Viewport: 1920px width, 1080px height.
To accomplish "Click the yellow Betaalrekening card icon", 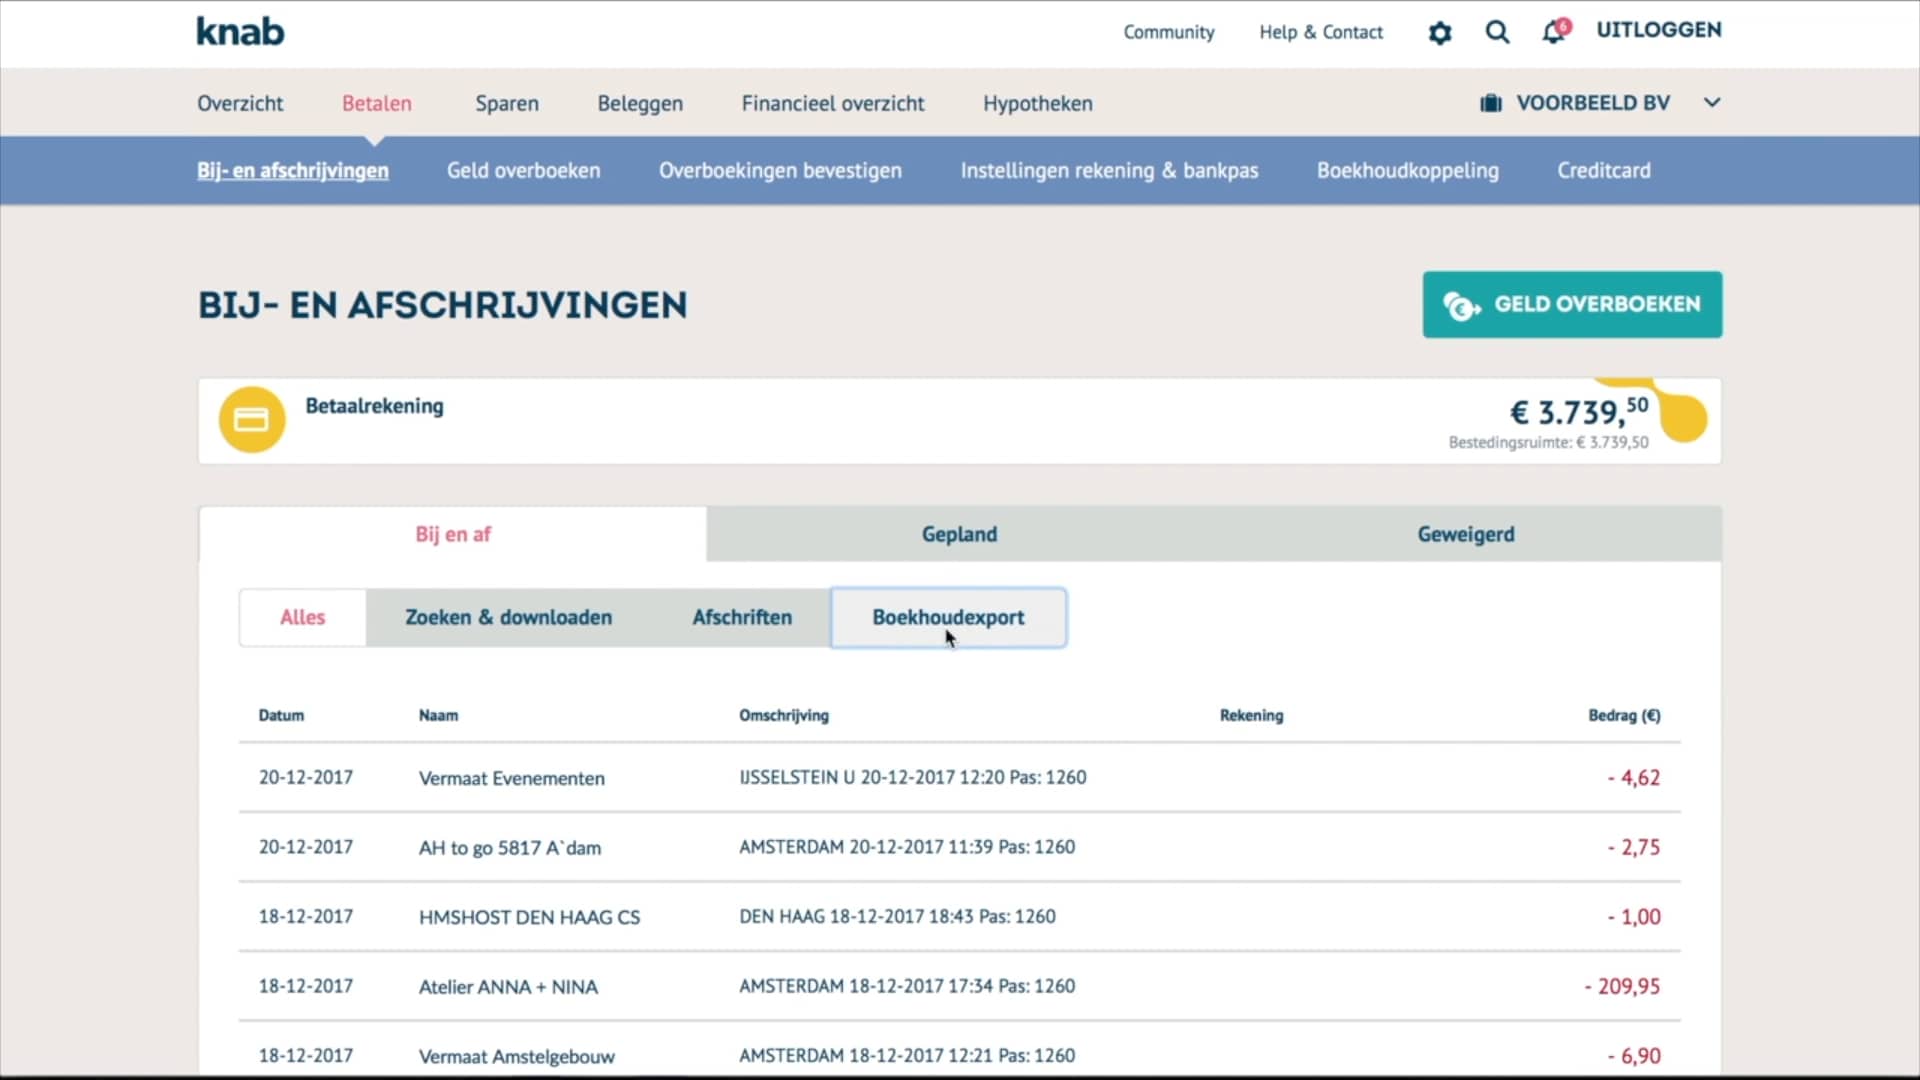I will (252, 420).
